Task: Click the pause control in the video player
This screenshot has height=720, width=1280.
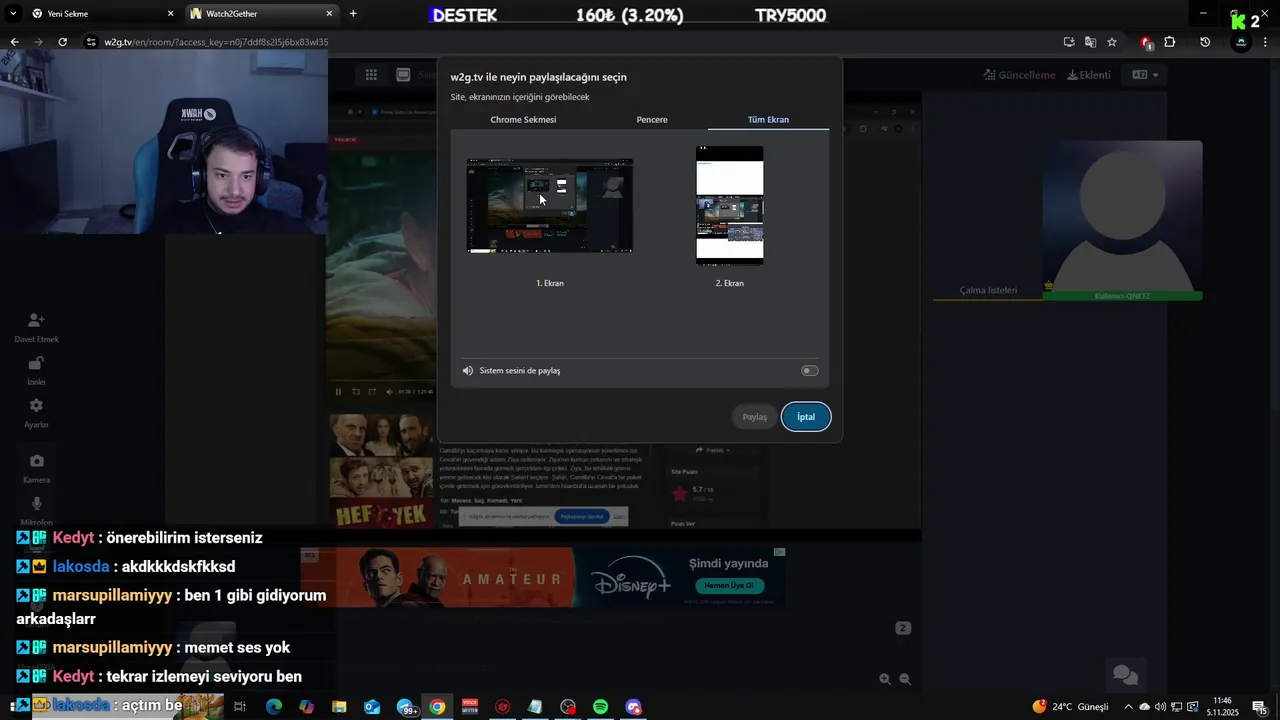Action: (338, 392)
